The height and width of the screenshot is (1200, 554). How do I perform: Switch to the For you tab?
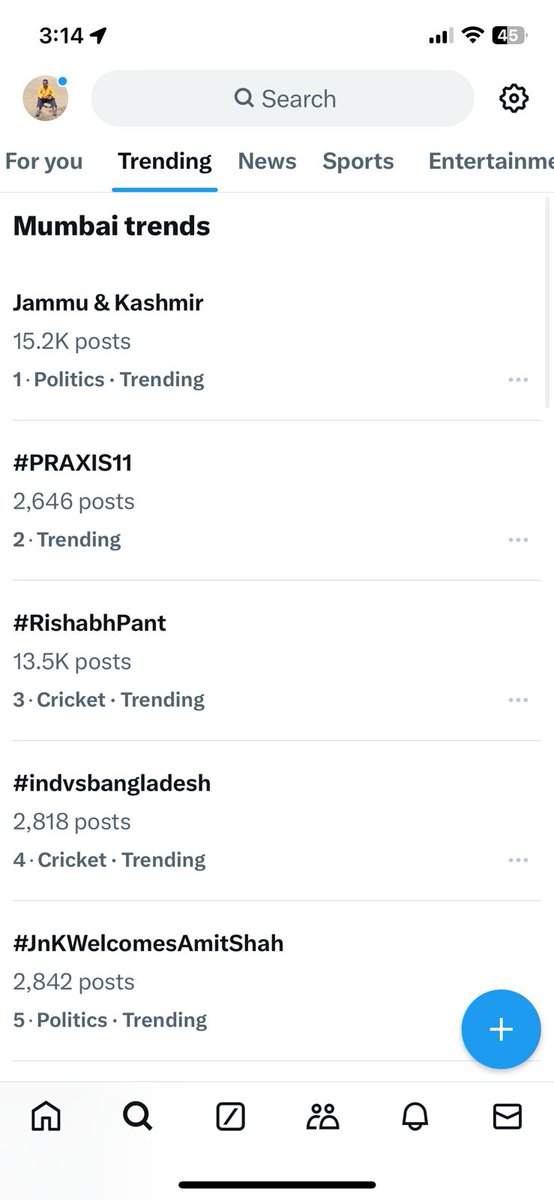[x=43, y=161]
